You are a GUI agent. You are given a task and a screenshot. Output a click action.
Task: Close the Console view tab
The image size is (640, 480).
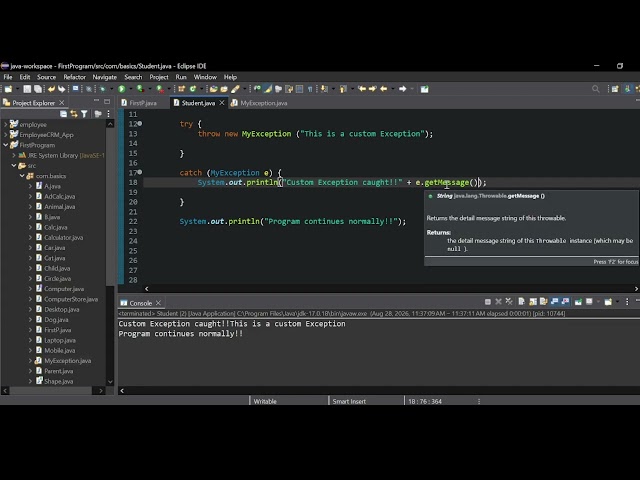(x=158, y=303)
